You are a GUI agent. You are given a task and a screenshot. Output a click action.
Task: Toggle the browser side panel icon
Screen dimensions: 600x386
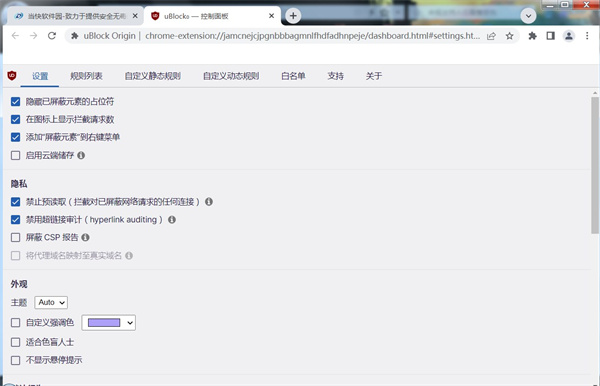pyautogui.click(x=550, y=36)
